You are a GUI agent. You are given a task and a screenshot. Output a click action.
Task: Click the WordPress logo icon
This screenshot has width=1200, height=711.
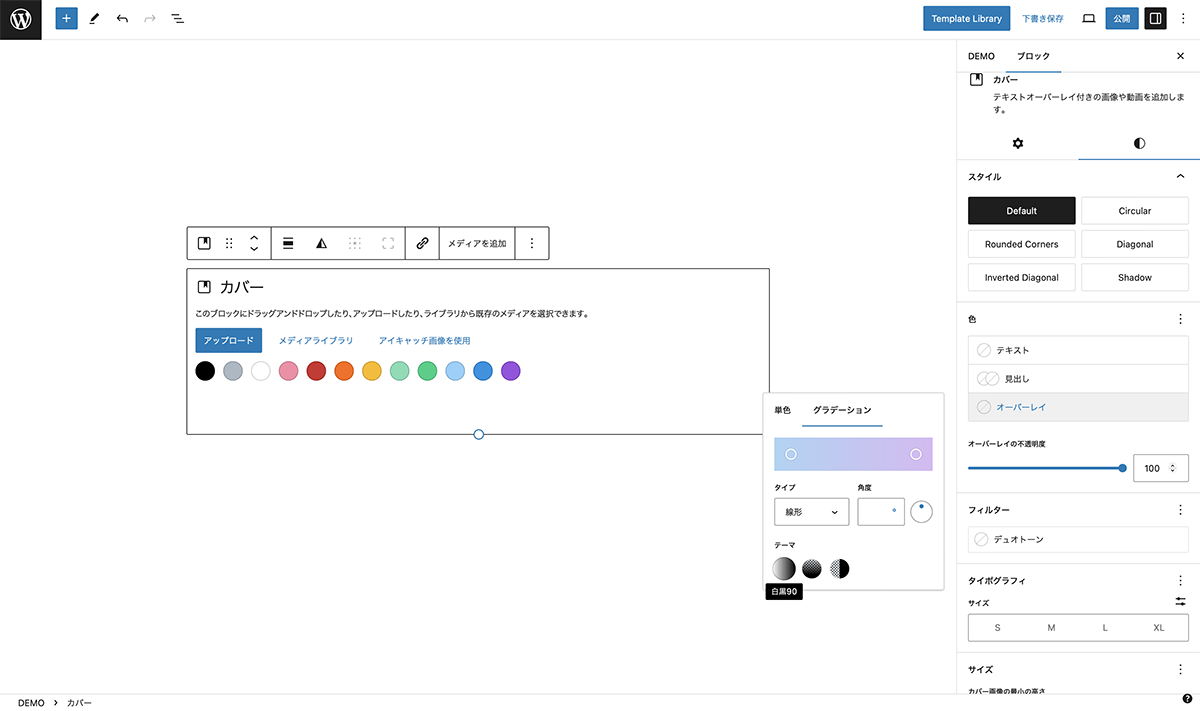click(x=20, y=19)
